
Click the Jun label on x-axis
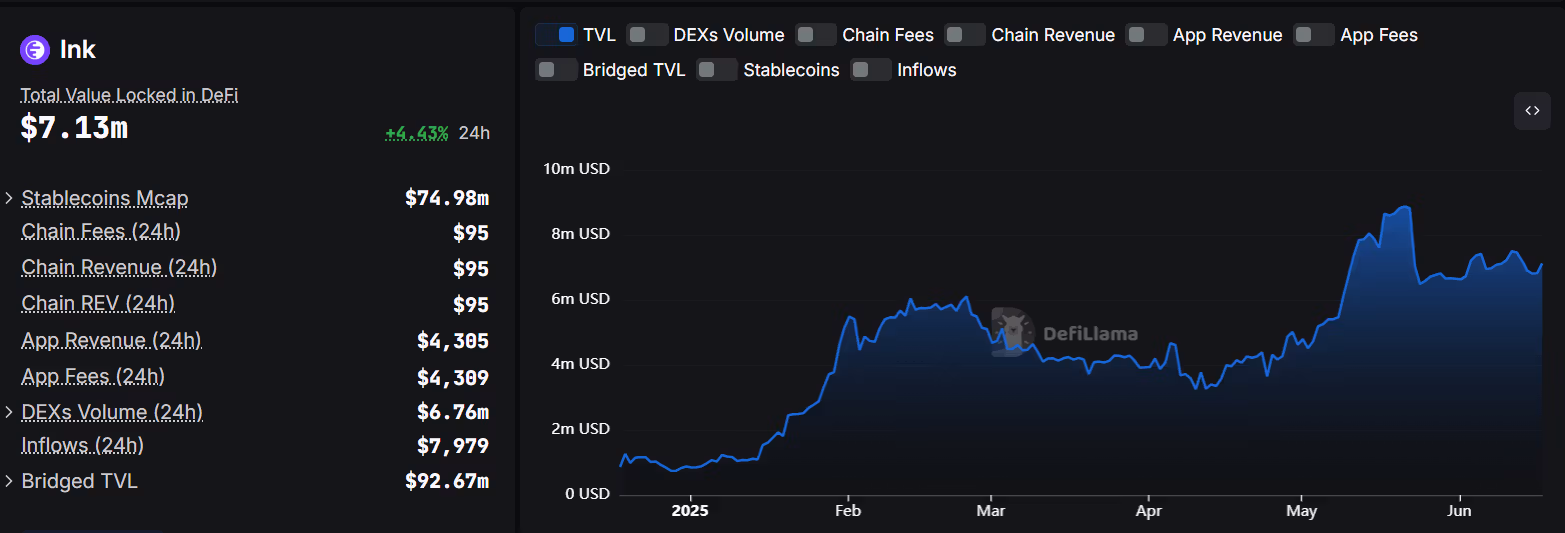coord(1459,510)
